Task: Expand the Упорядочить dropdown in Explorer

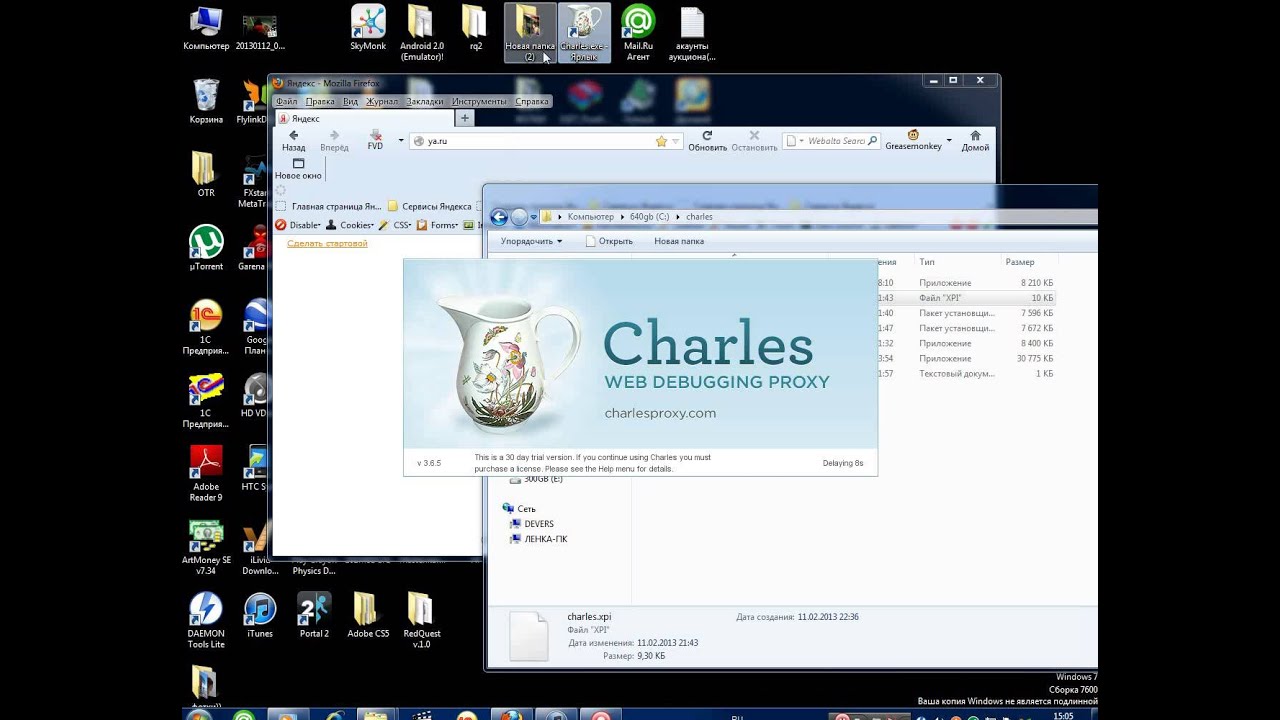Action: click(531, 241)
